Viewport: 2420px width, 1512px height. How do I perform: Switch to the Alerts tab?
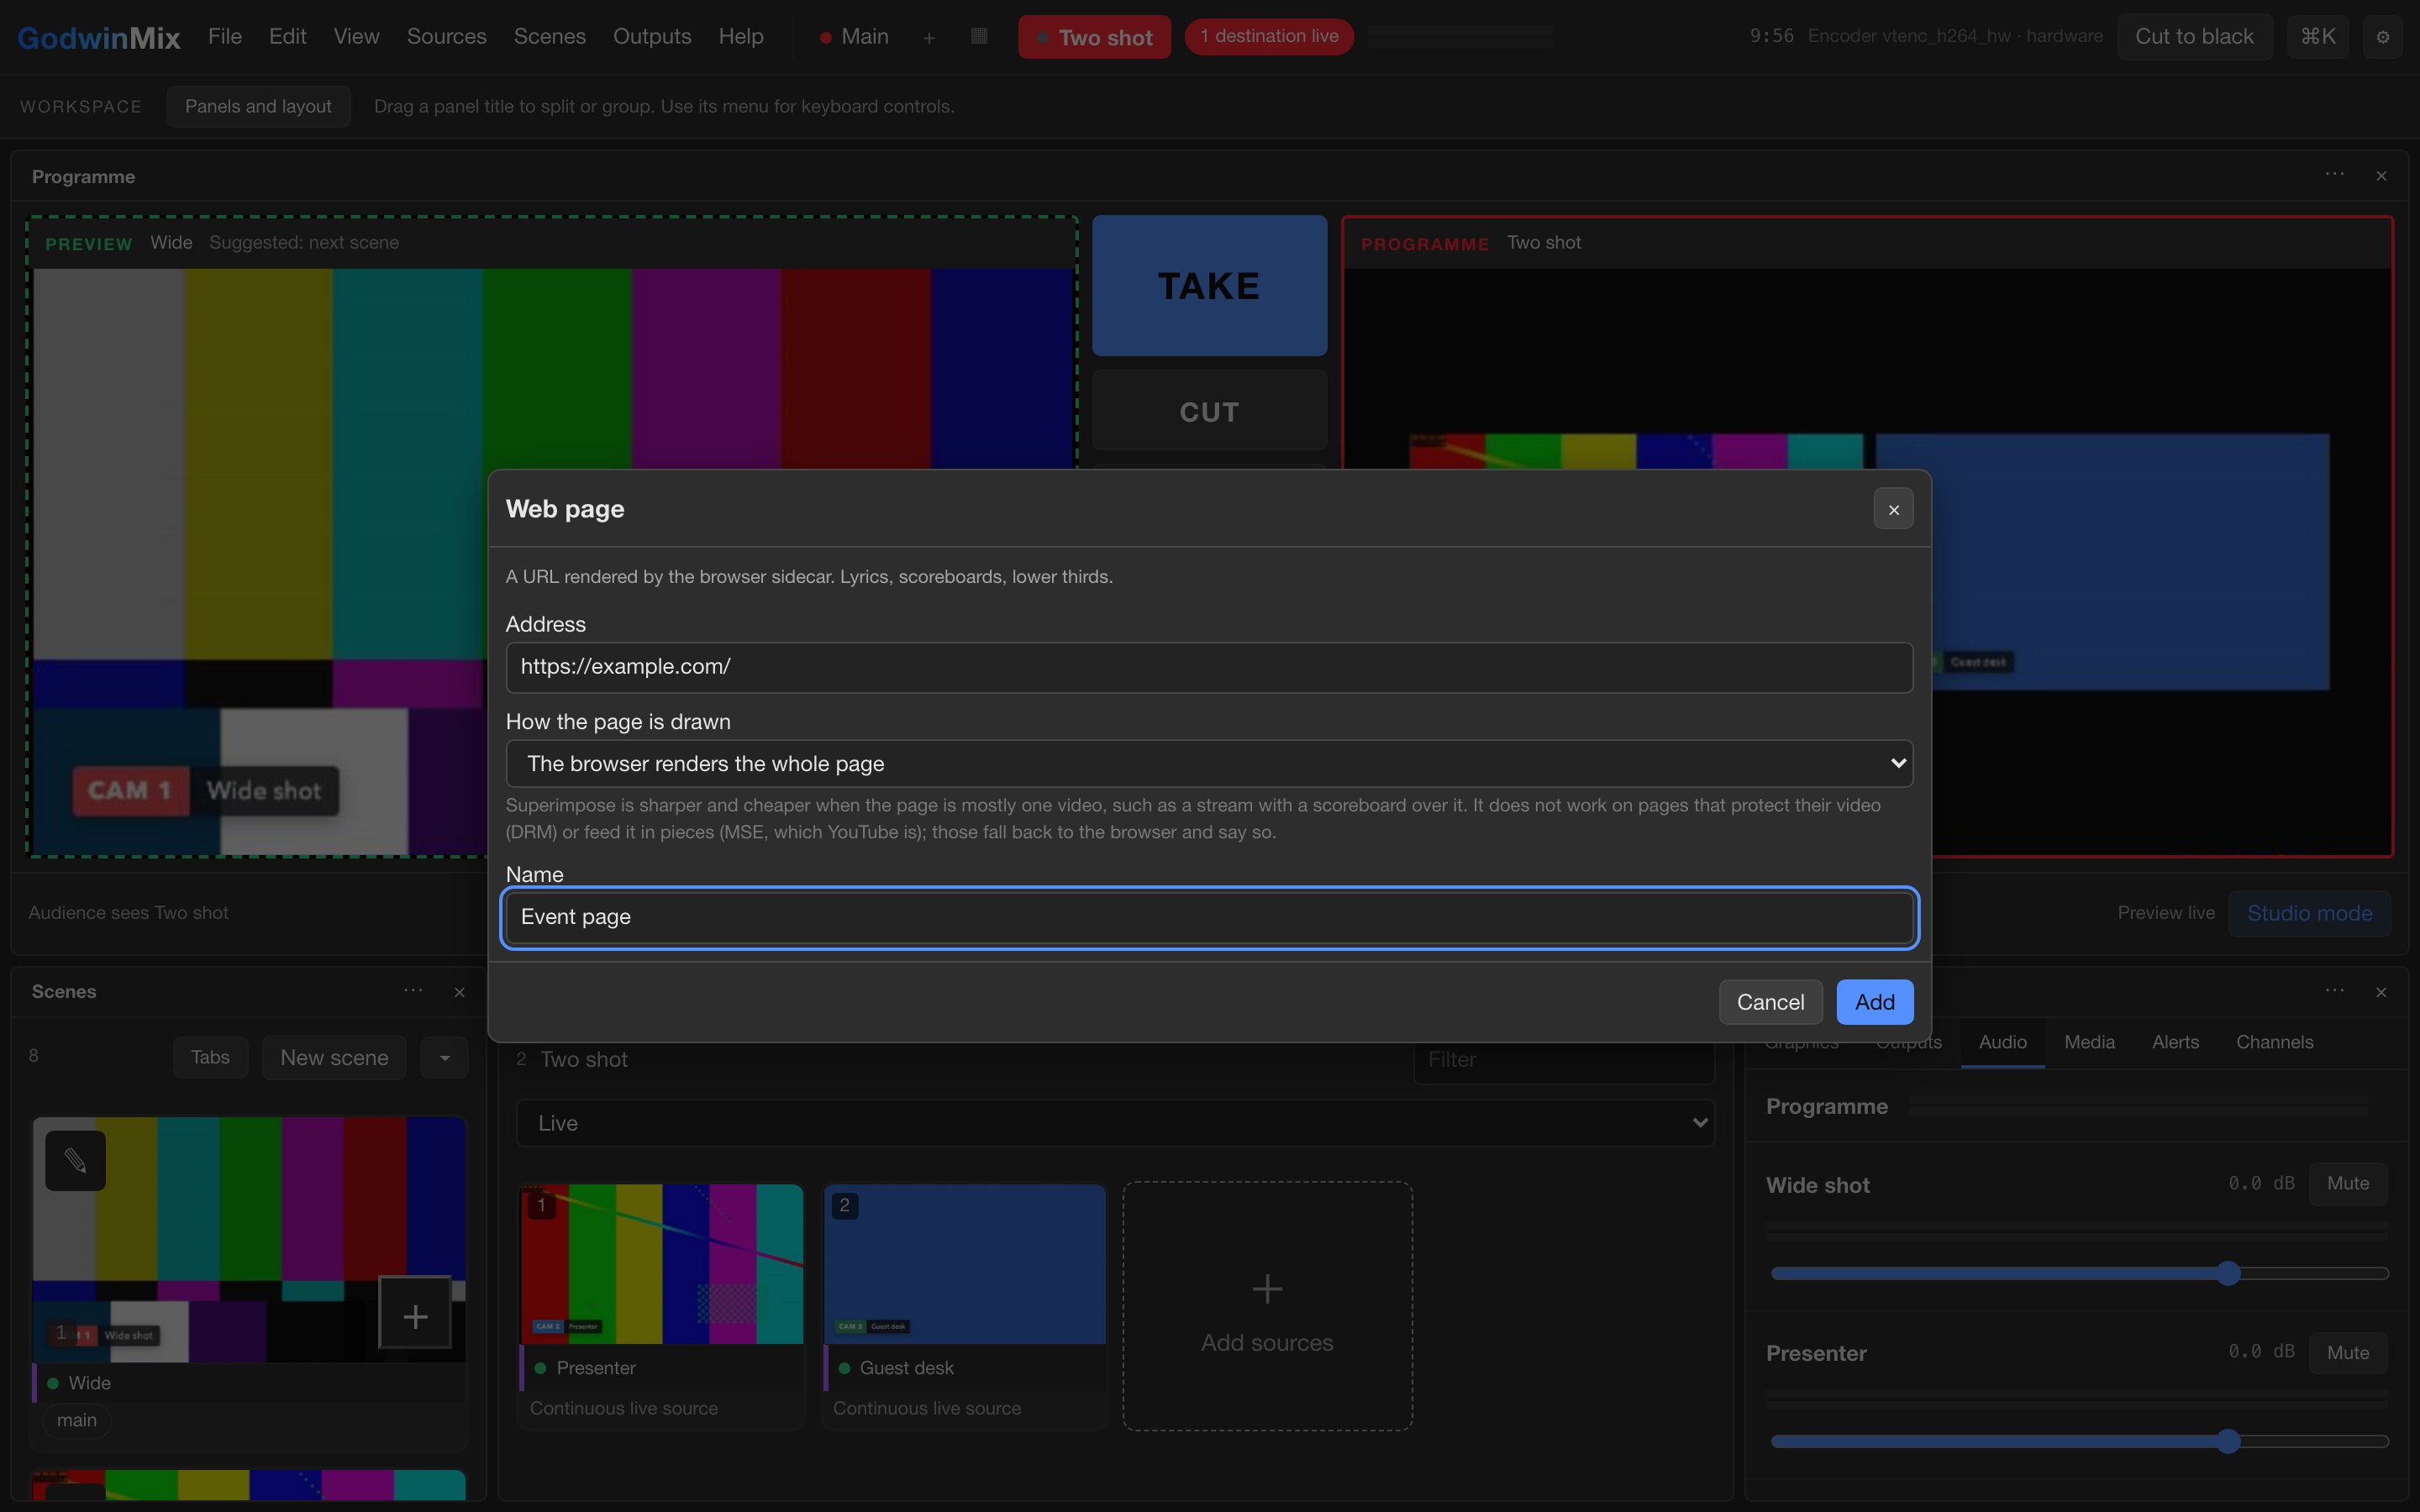coord(2175,1042)
